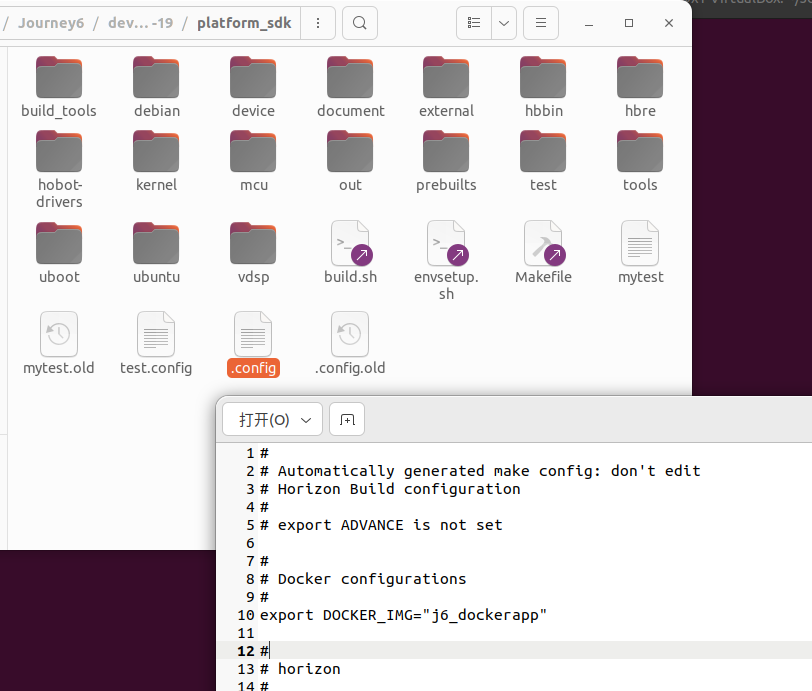Open the hamburger main menu

[x=541, y=22]
